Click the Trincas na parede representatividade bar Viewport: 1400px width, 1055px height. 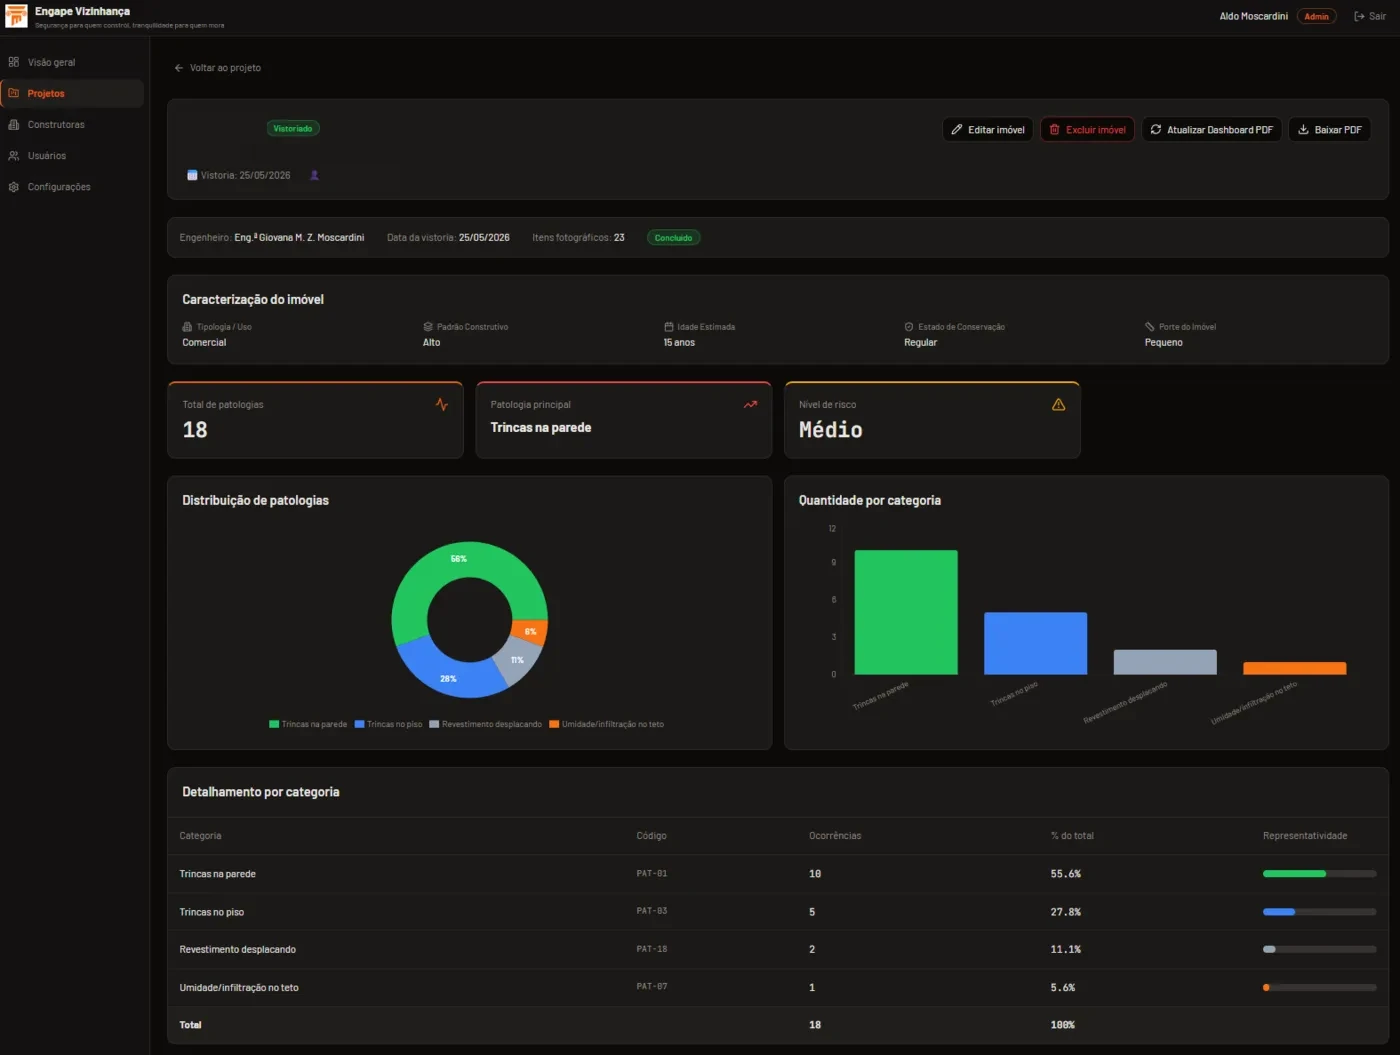coord(1319,874)
